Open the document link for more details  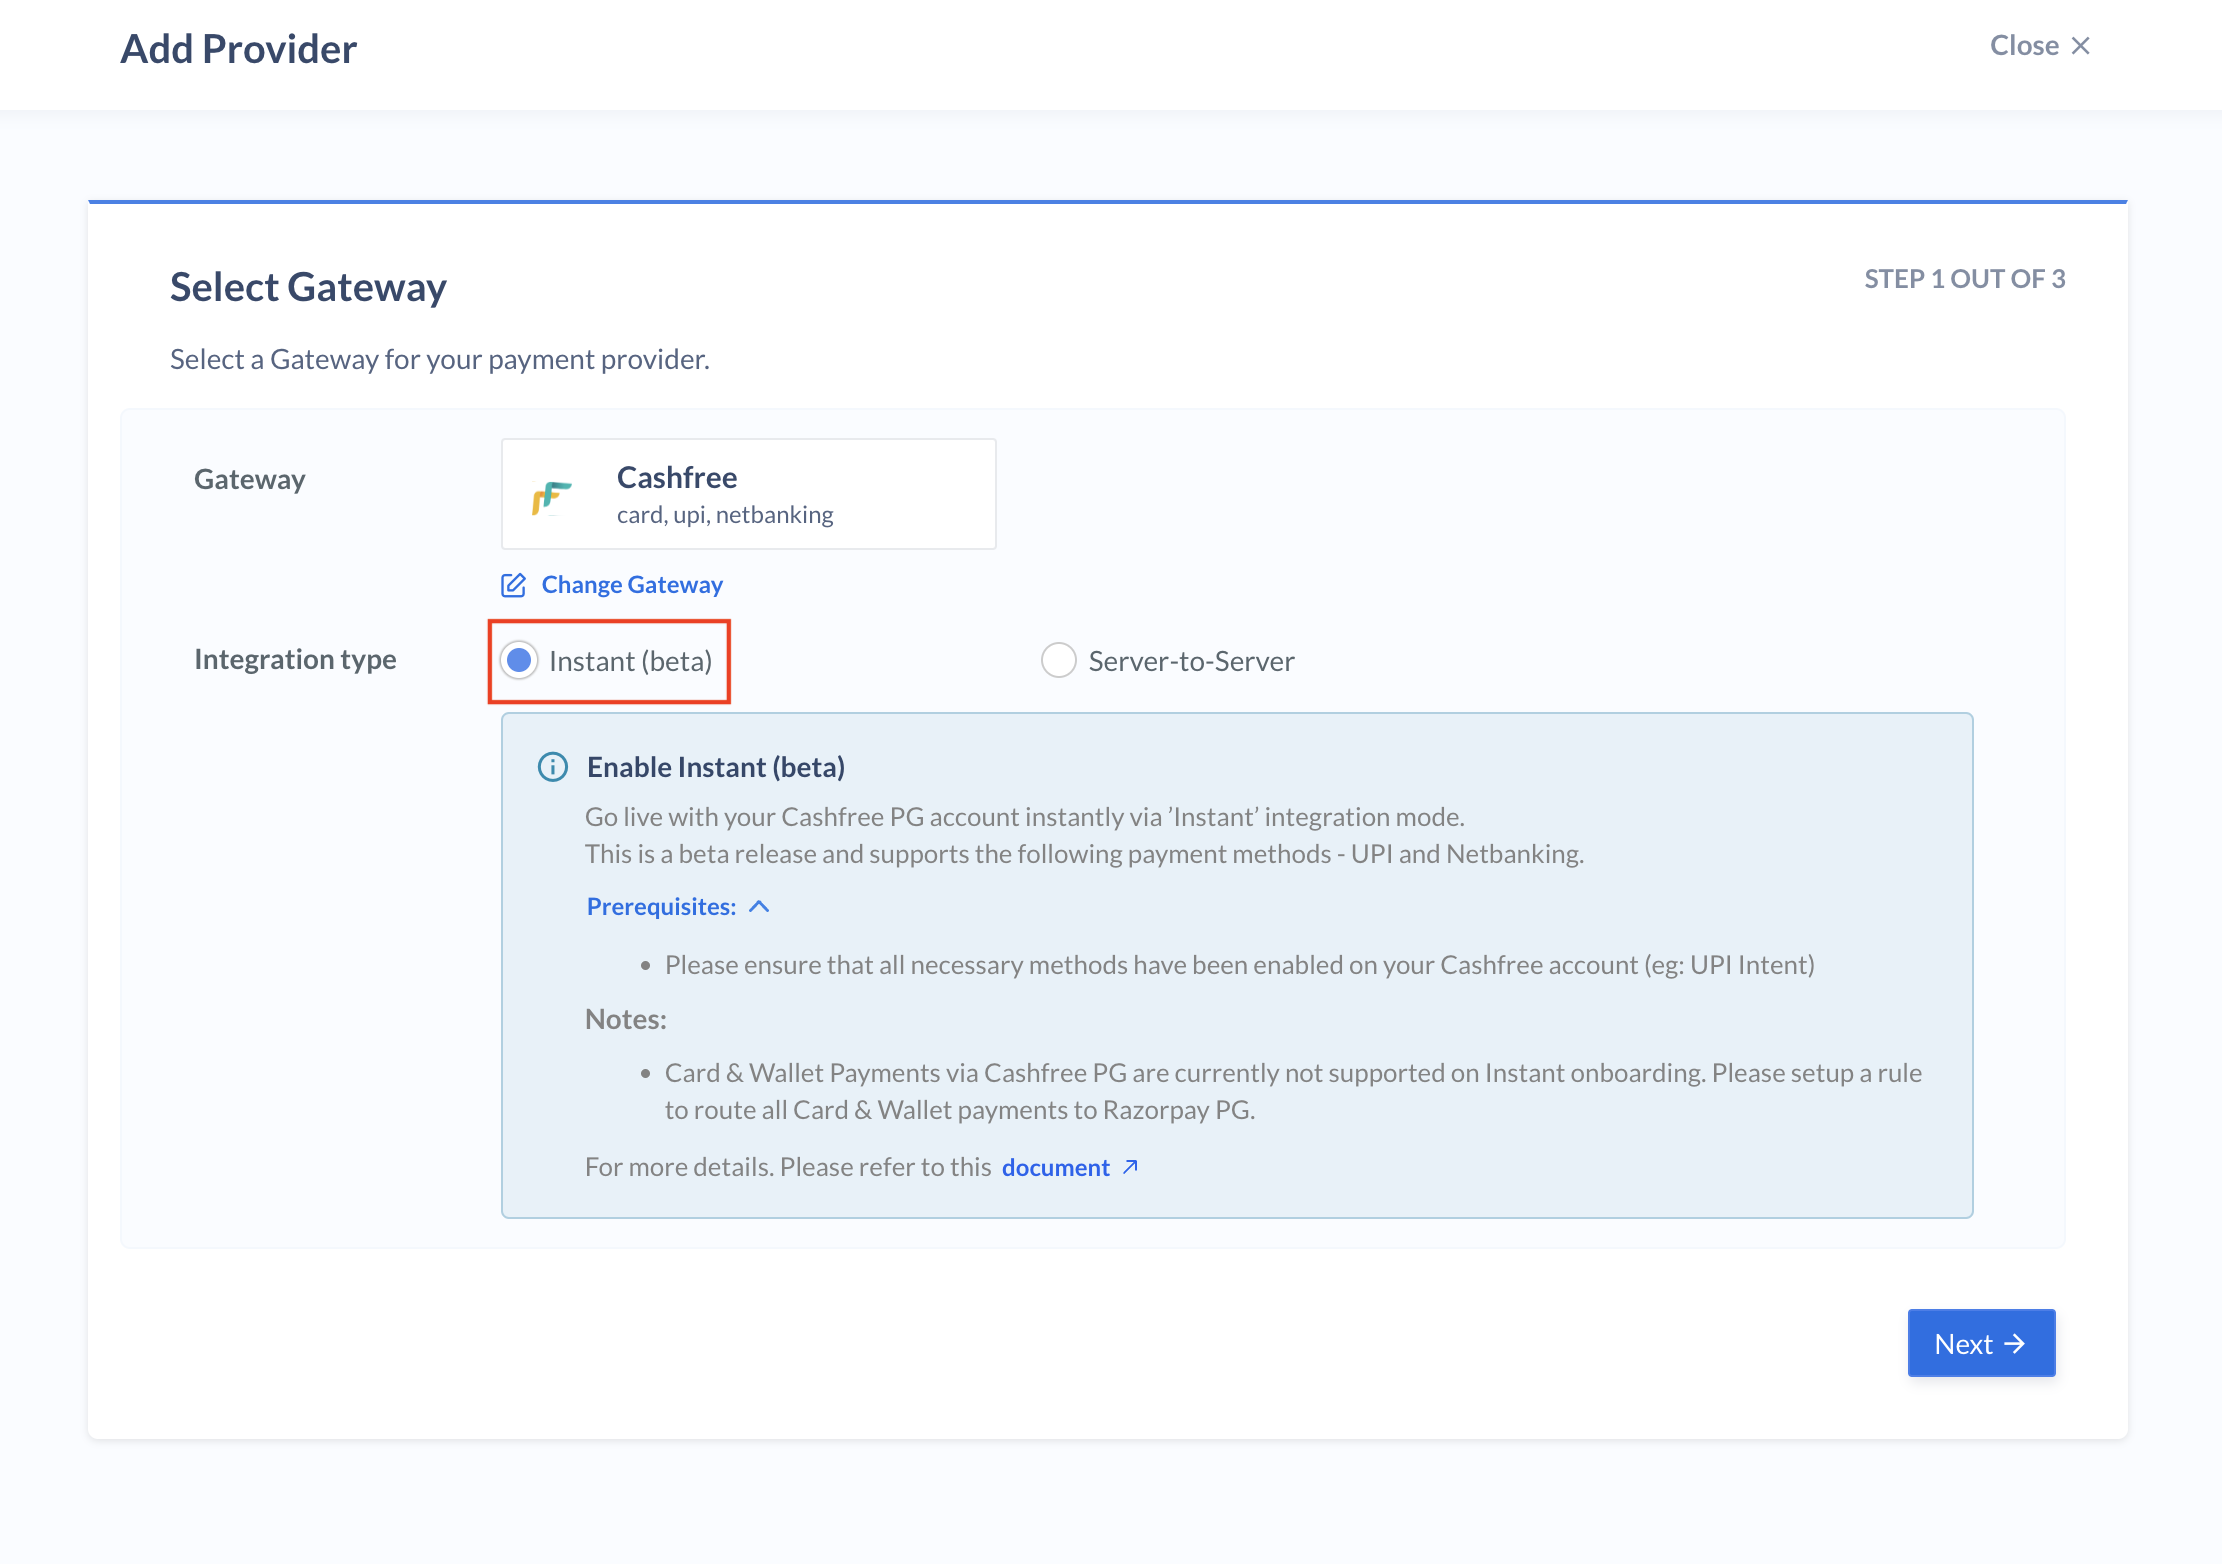coord(1056,1167)
